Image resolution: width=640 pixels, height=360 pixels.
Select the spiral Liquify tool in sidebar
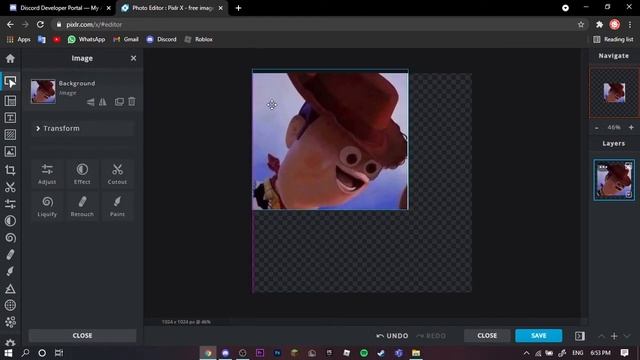click(x=10, y=238)
